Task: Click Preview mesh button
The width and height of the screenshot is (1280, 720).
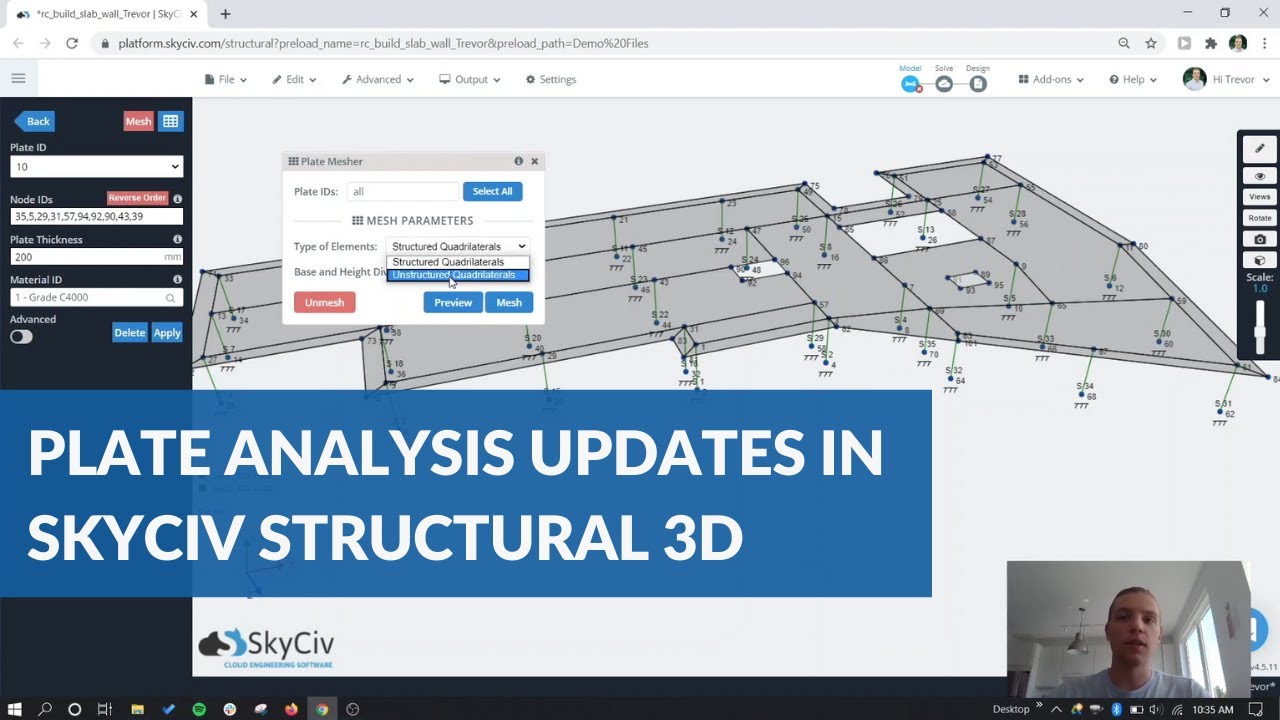Action: coord(453,302)
